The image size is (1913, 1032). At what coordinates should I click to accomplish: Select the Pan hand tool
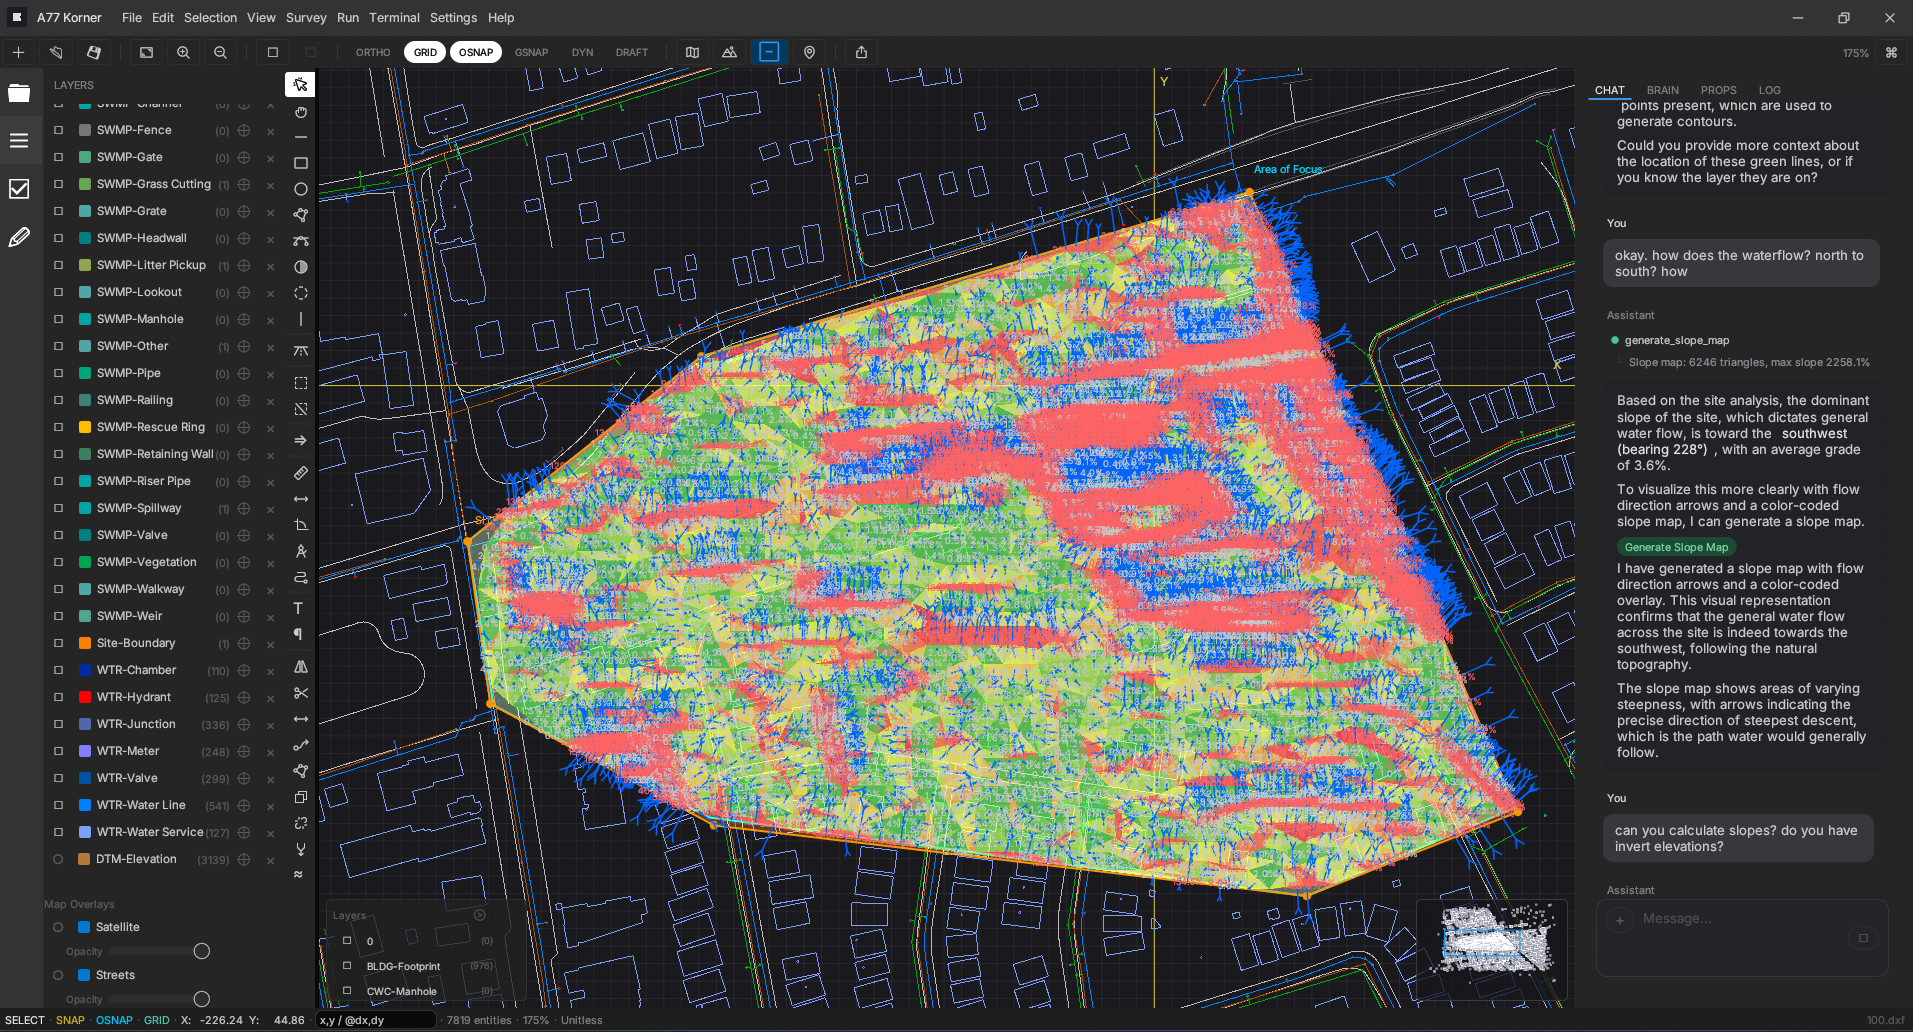[300, 113]
